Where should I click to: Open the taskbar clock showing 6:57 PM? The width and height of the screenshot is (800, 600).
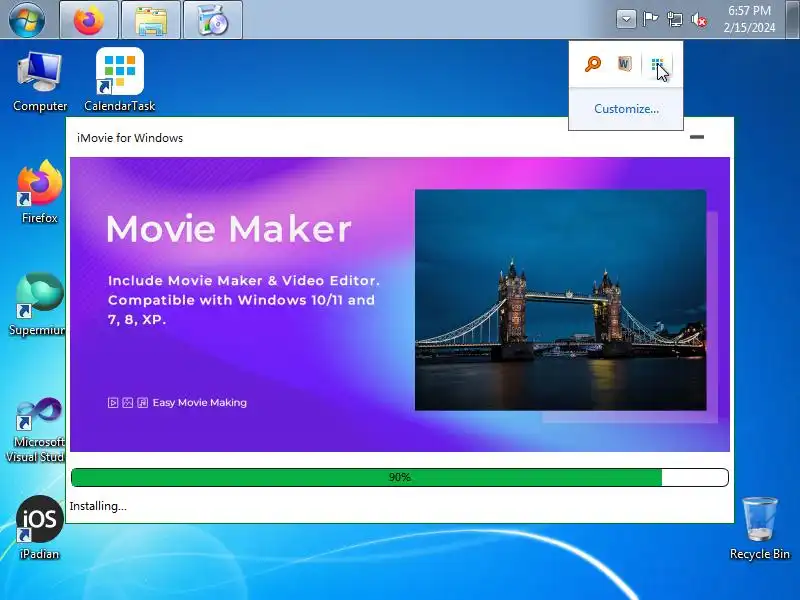749,19
